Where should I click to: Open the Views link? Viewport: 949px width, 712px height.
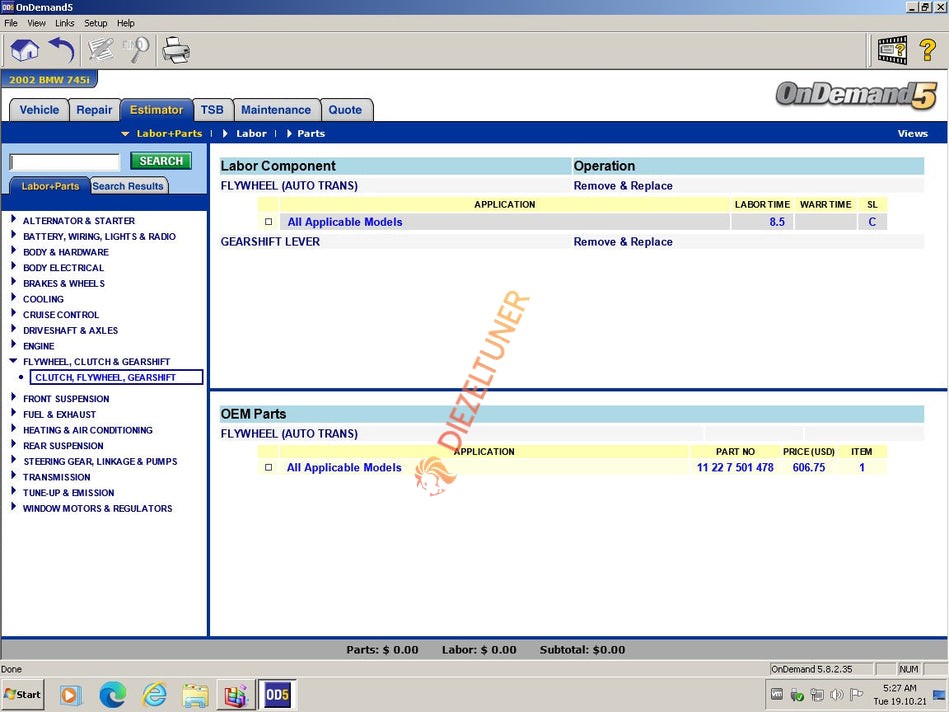(913, 133)
